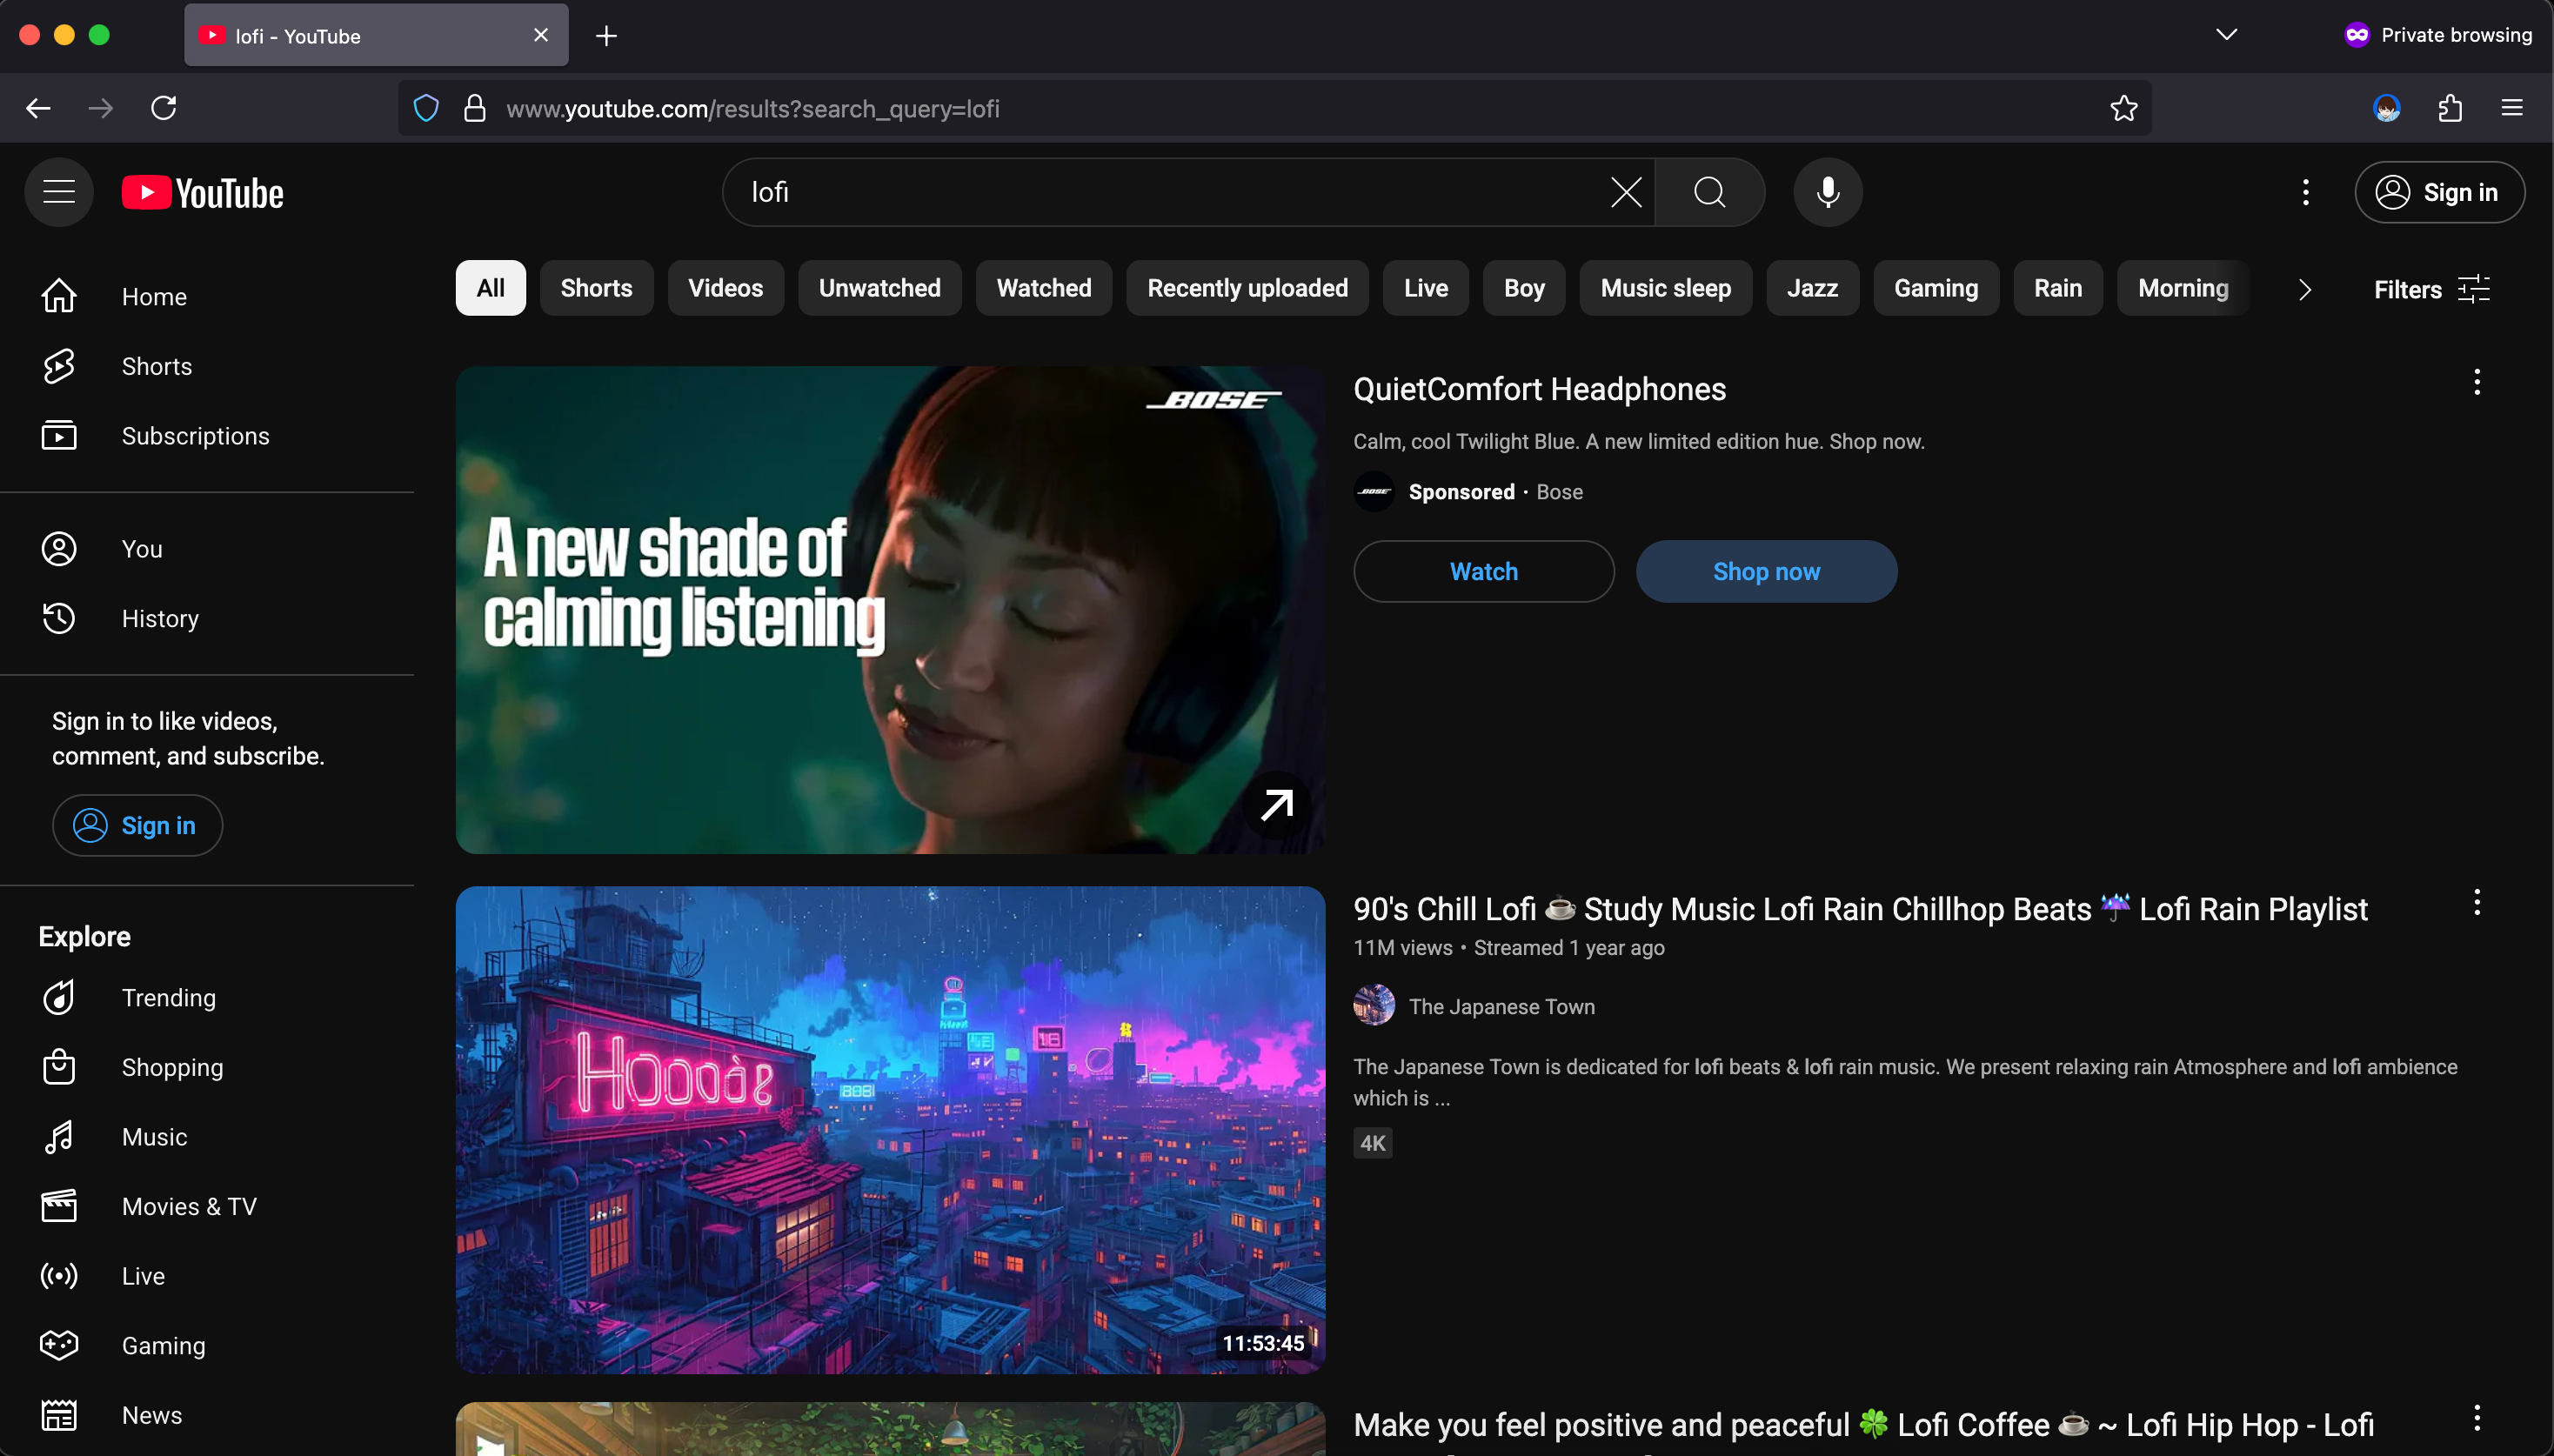
Task: Enable the Live filter chip
Action: click(x=1425, y=288)
